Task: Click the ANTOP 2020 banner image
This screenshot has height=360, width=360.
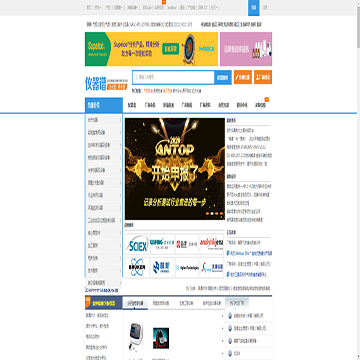Action: pyautogui.click(x=175, y=169)
